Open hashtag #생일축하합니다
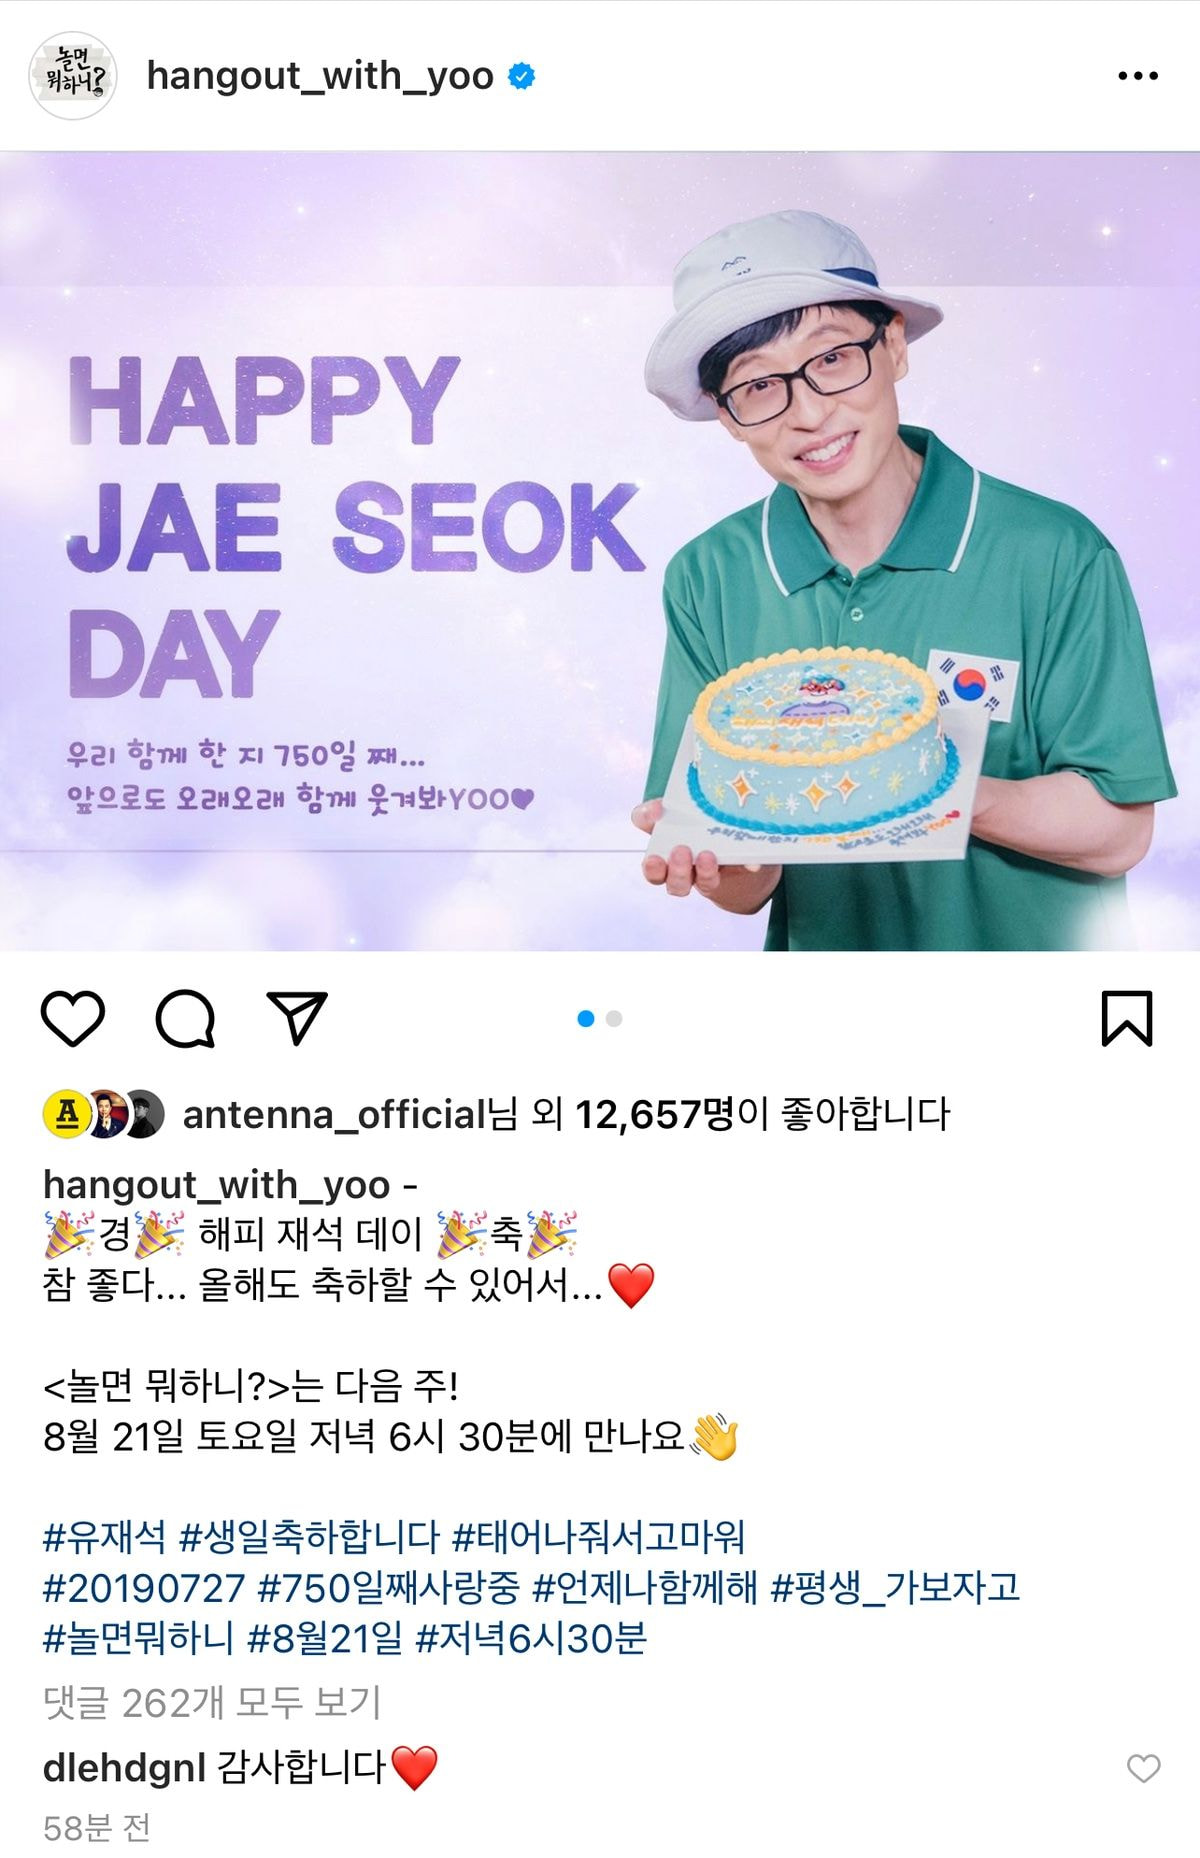Viewport: 1200px width, 1858px height. click(x=309, y=1536)
